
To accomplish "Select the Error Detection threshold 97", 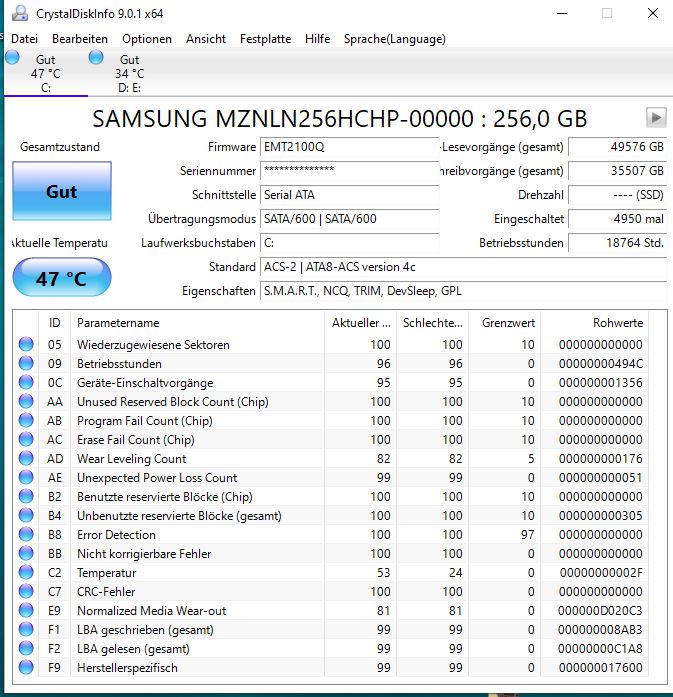I will pos(528,534).
